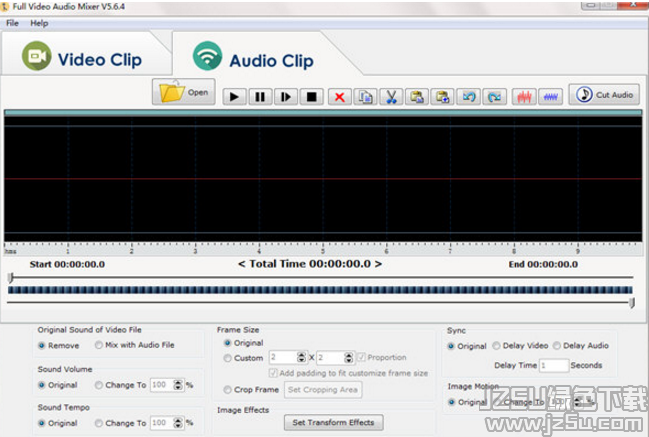Screen dimensions: 649x437
Task: Pause audio playback
Action: [x=260, y=97]
